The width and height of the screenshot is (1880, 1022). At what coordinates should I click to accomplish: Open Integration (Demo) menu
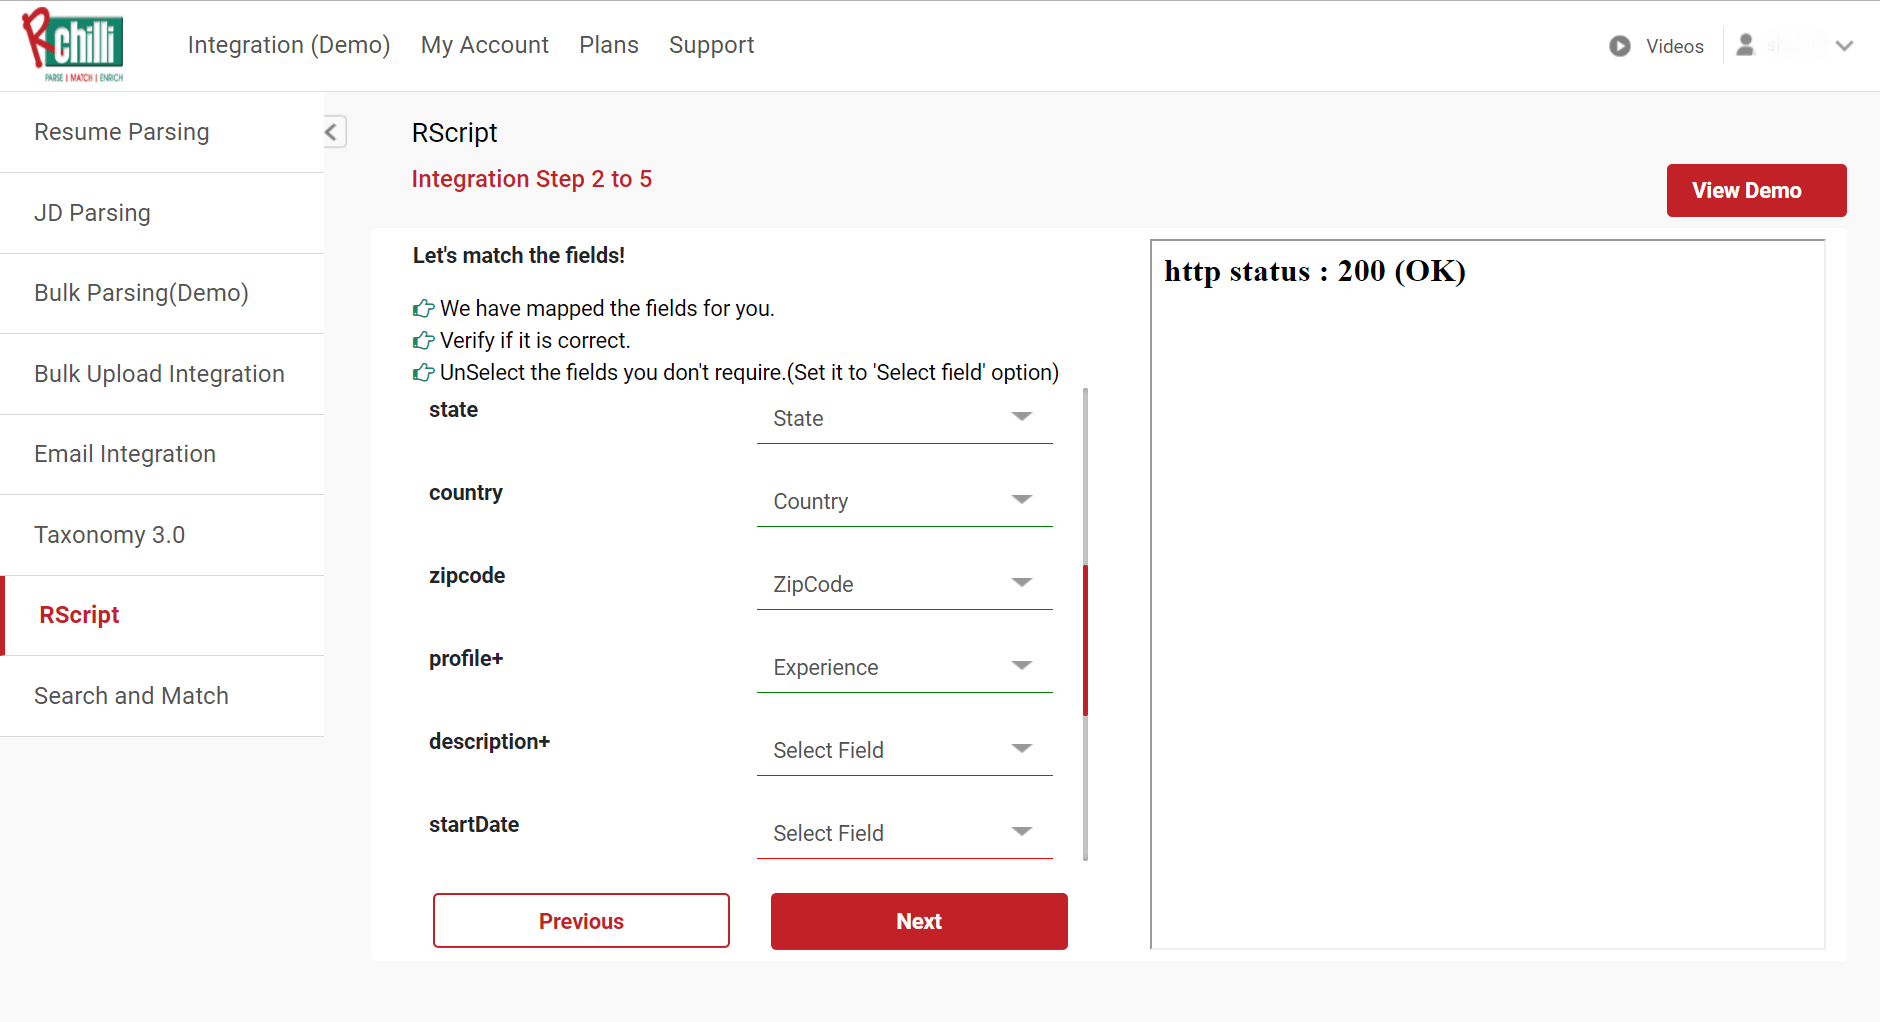click(289, 45)
